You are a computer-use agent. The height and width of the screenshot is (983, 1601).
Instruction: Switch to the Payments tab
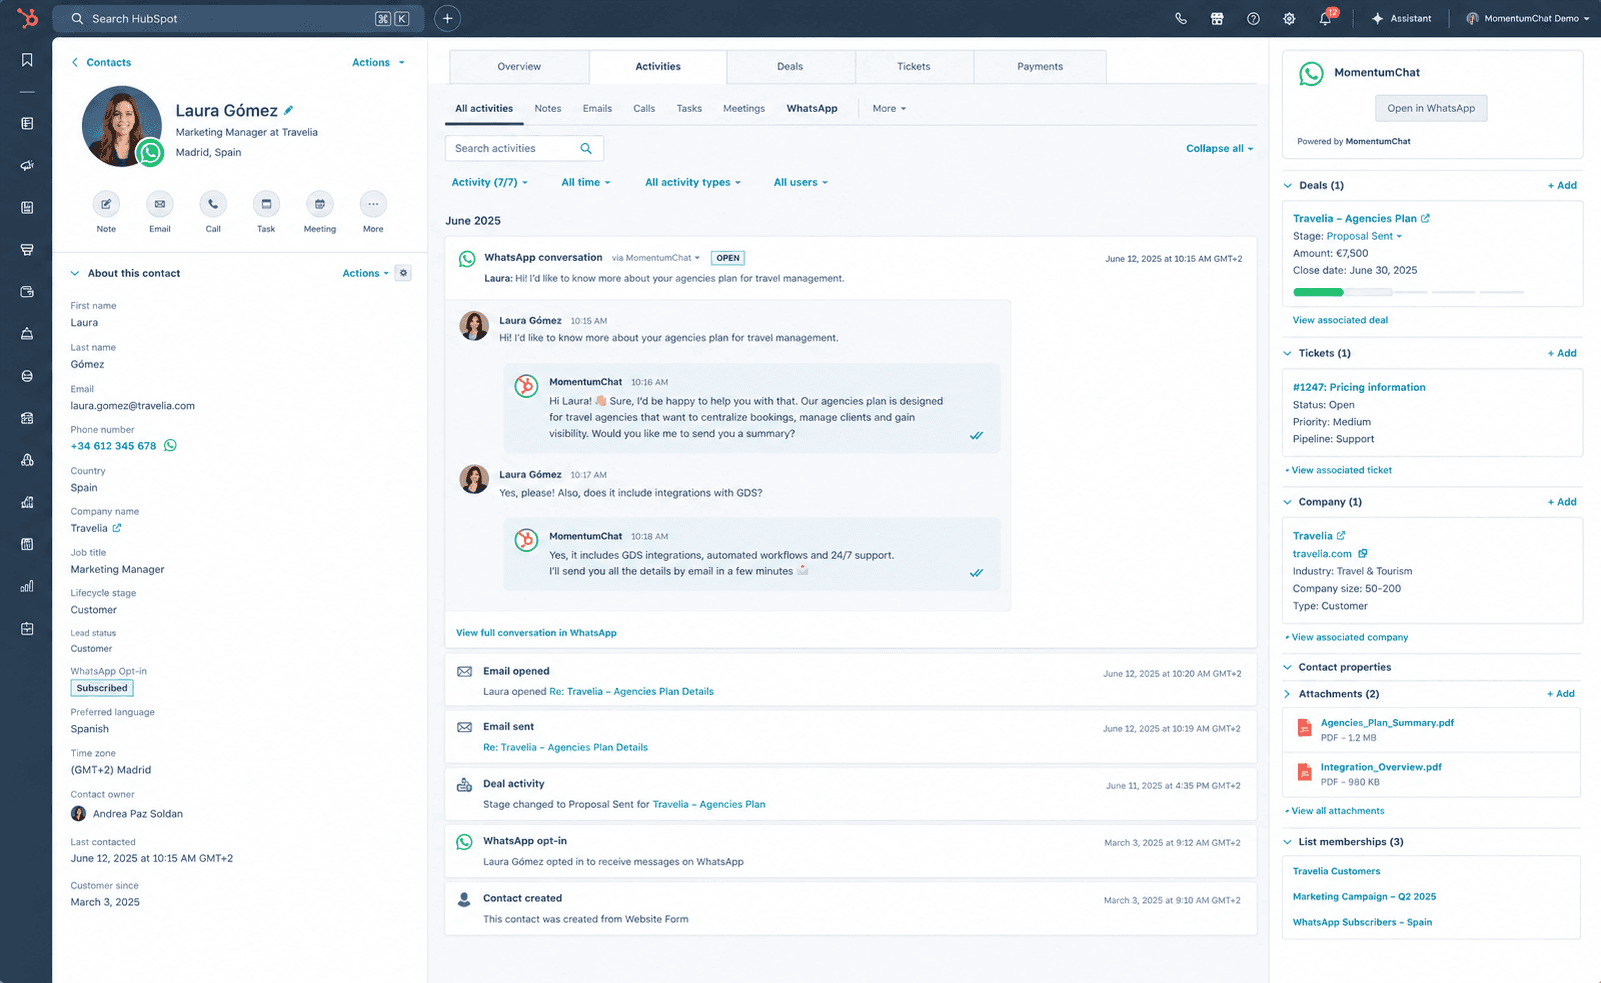pos(1040,66)
